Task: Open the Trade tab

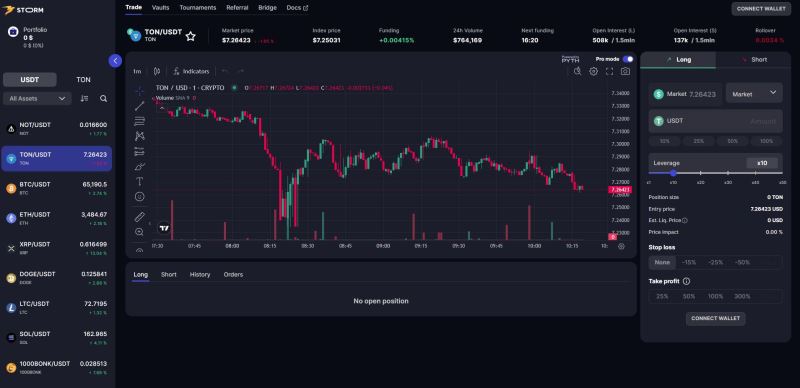Action: (134, 8)
